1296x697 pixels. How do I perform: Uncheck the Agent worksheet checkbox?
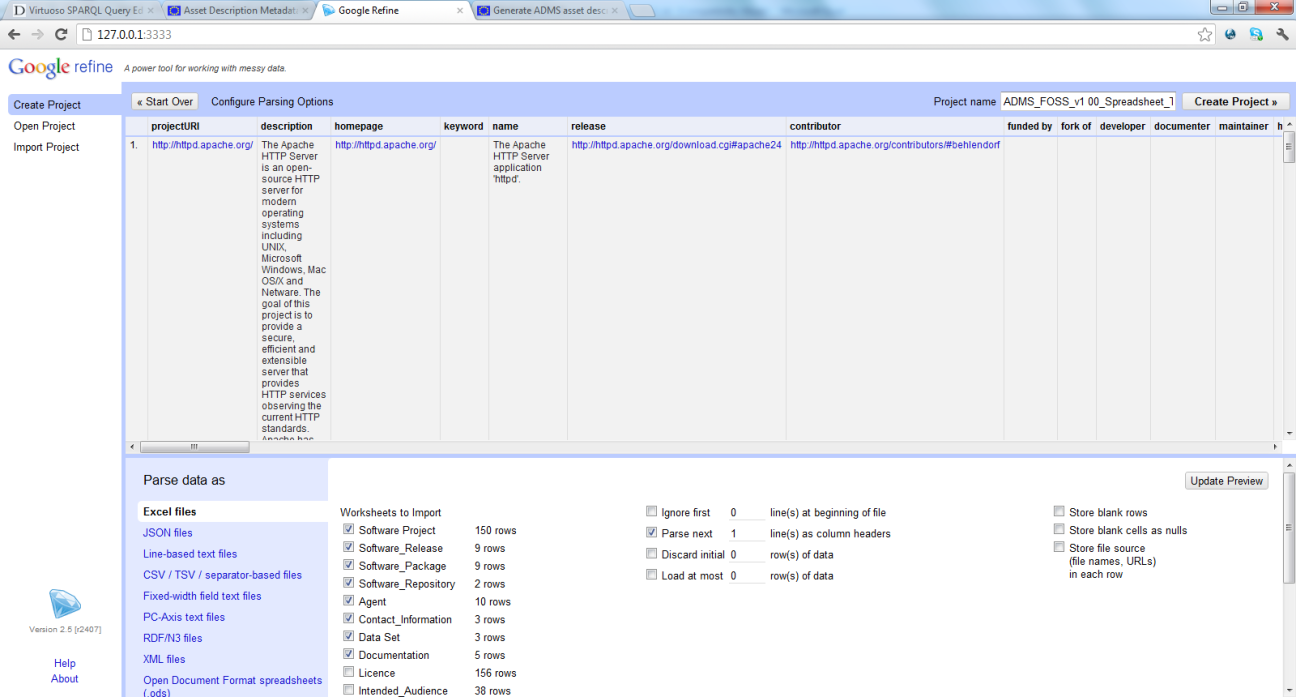[348, 602]
